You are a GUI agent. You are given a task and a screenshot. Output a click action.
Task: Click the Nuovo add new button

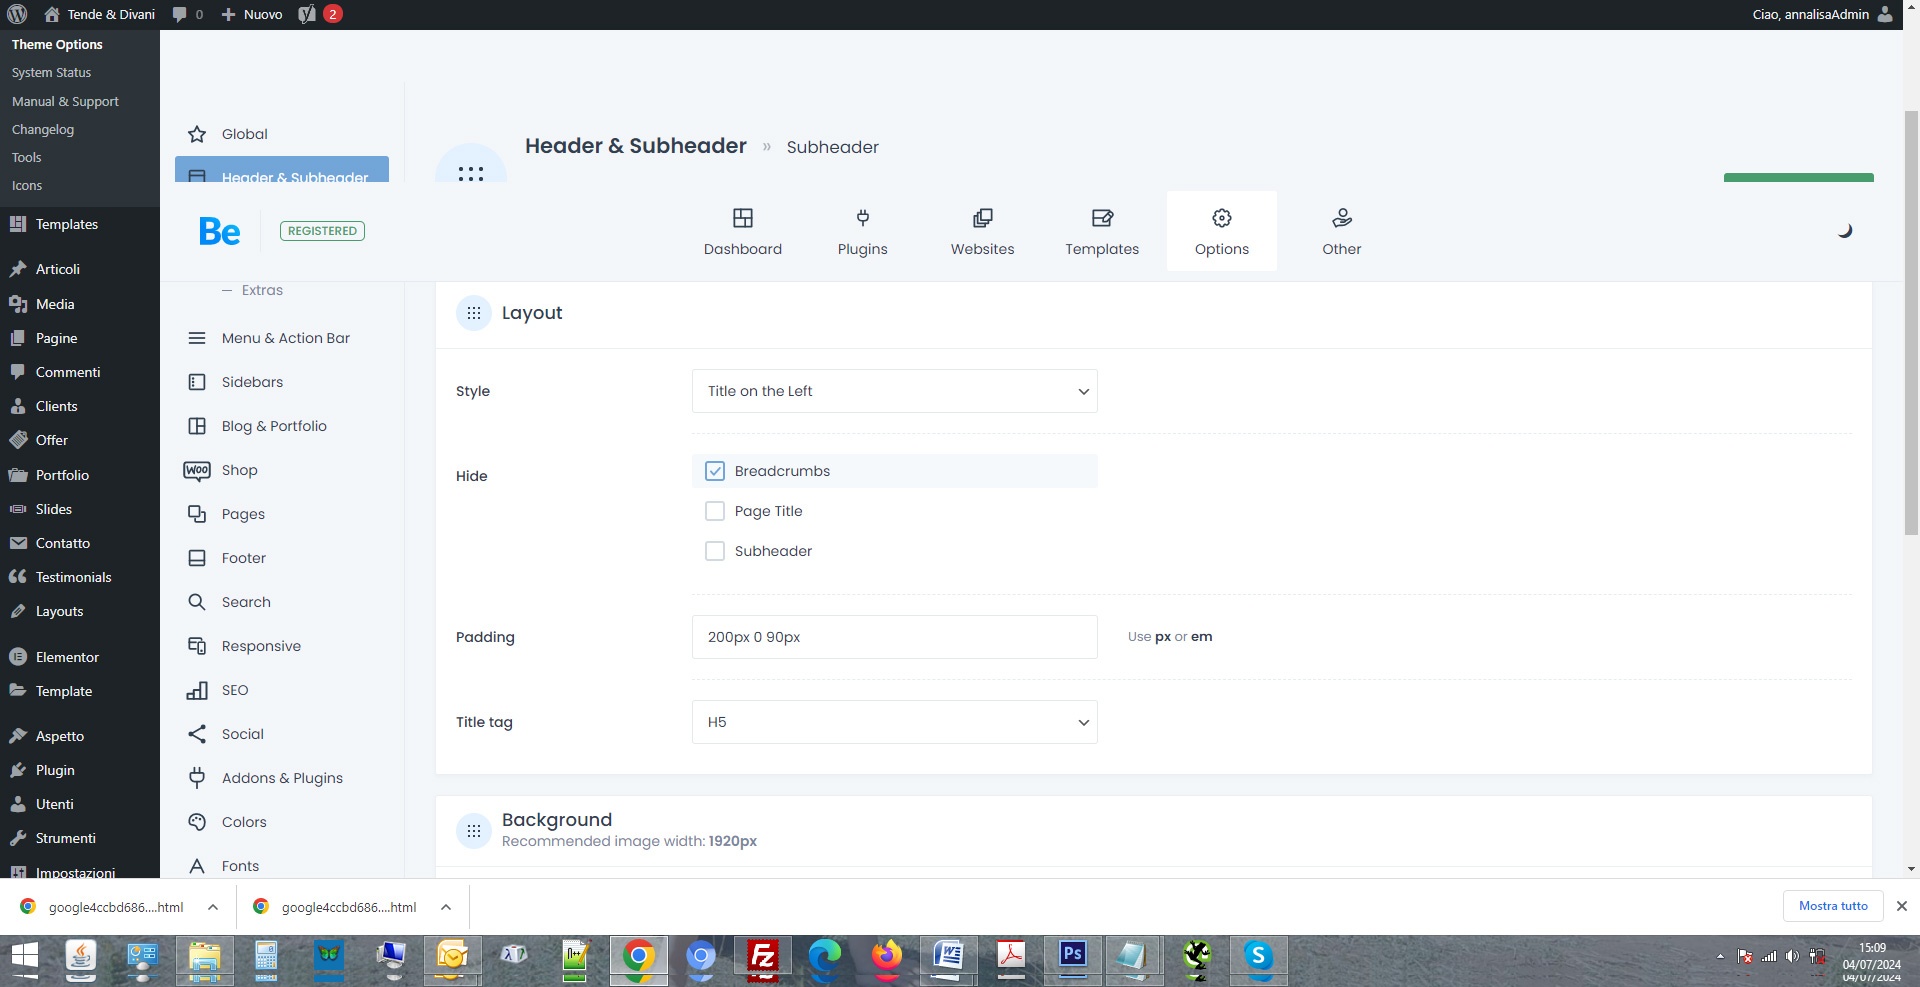pyautogui.click(x=252, y=14)
